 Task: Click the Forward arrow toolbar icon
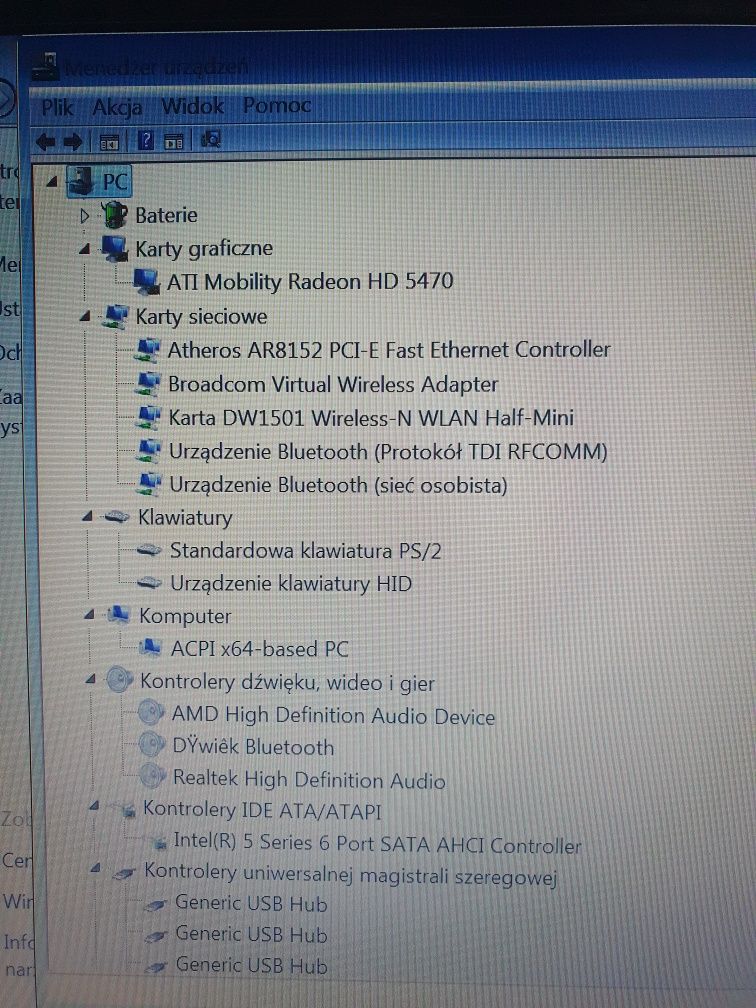73,141
